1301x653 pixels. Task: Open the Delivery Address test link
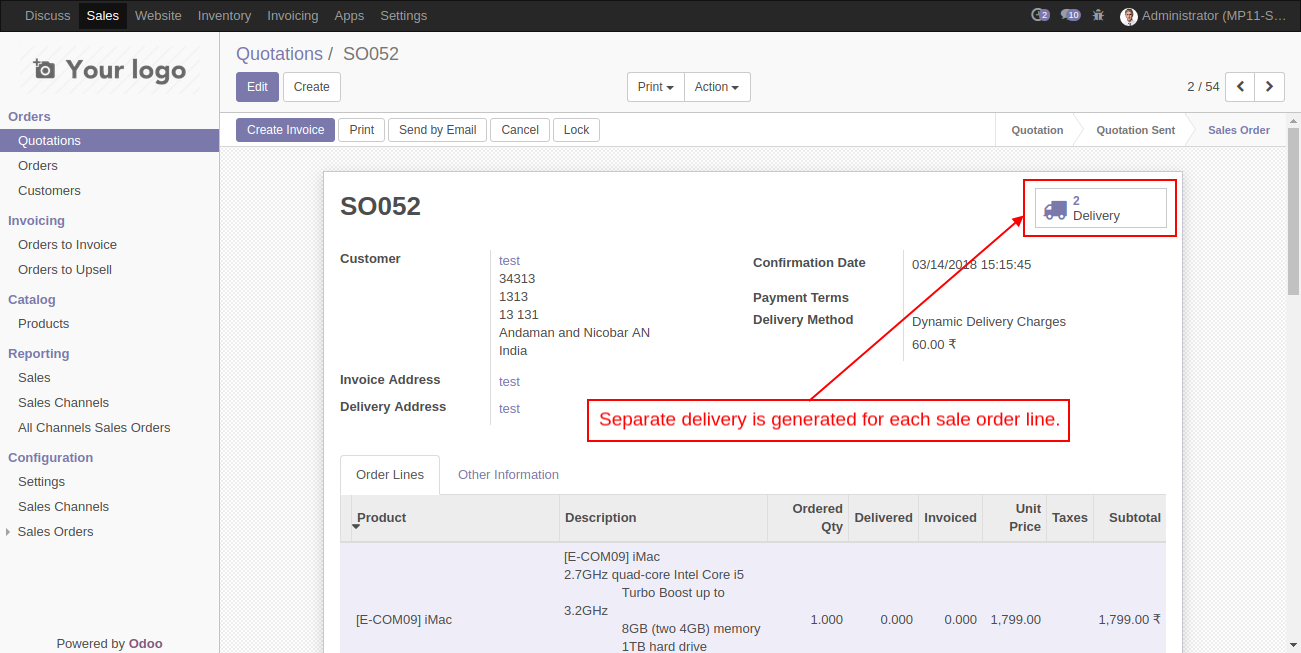pos(509,408)
